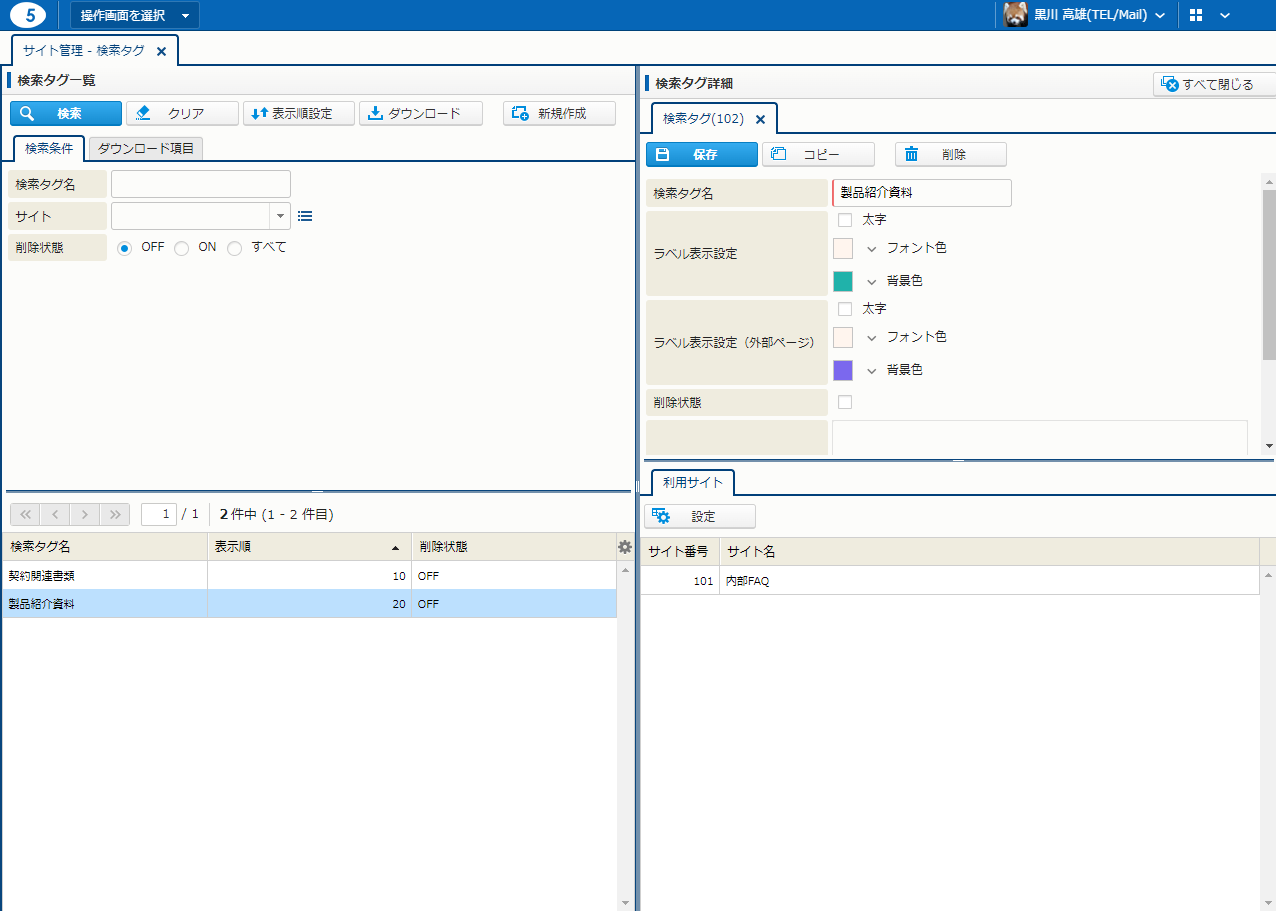Click the 保存 save button
This screenshot has width=1276, height=911.
click(701, 155)
